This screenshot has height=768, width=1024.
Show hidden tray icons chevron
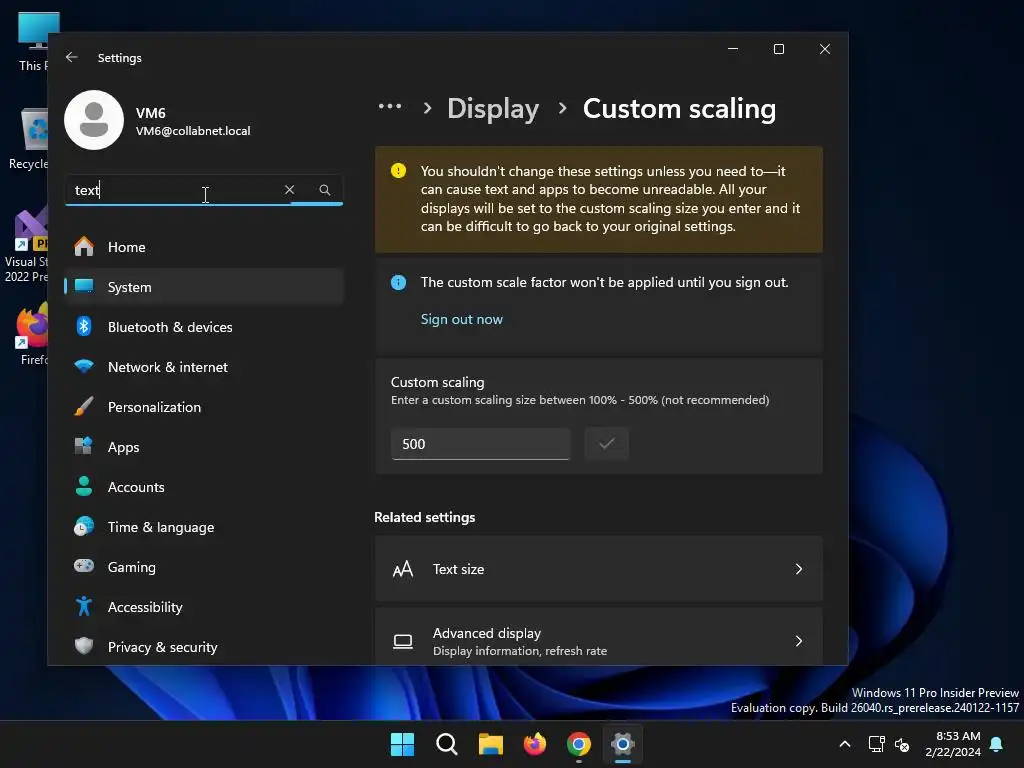pyautogui.click(x=844, y=744)
